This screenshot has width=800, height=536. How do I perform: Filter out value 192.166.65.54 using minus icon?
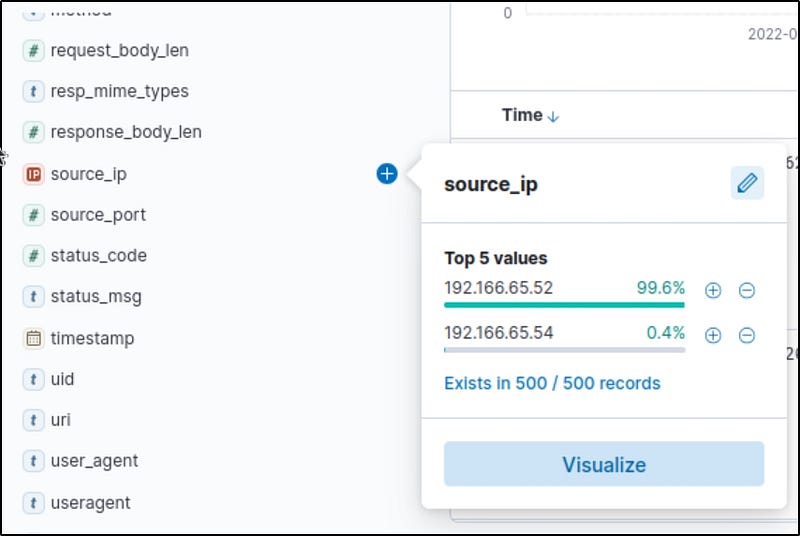click(x=747, y=335)
